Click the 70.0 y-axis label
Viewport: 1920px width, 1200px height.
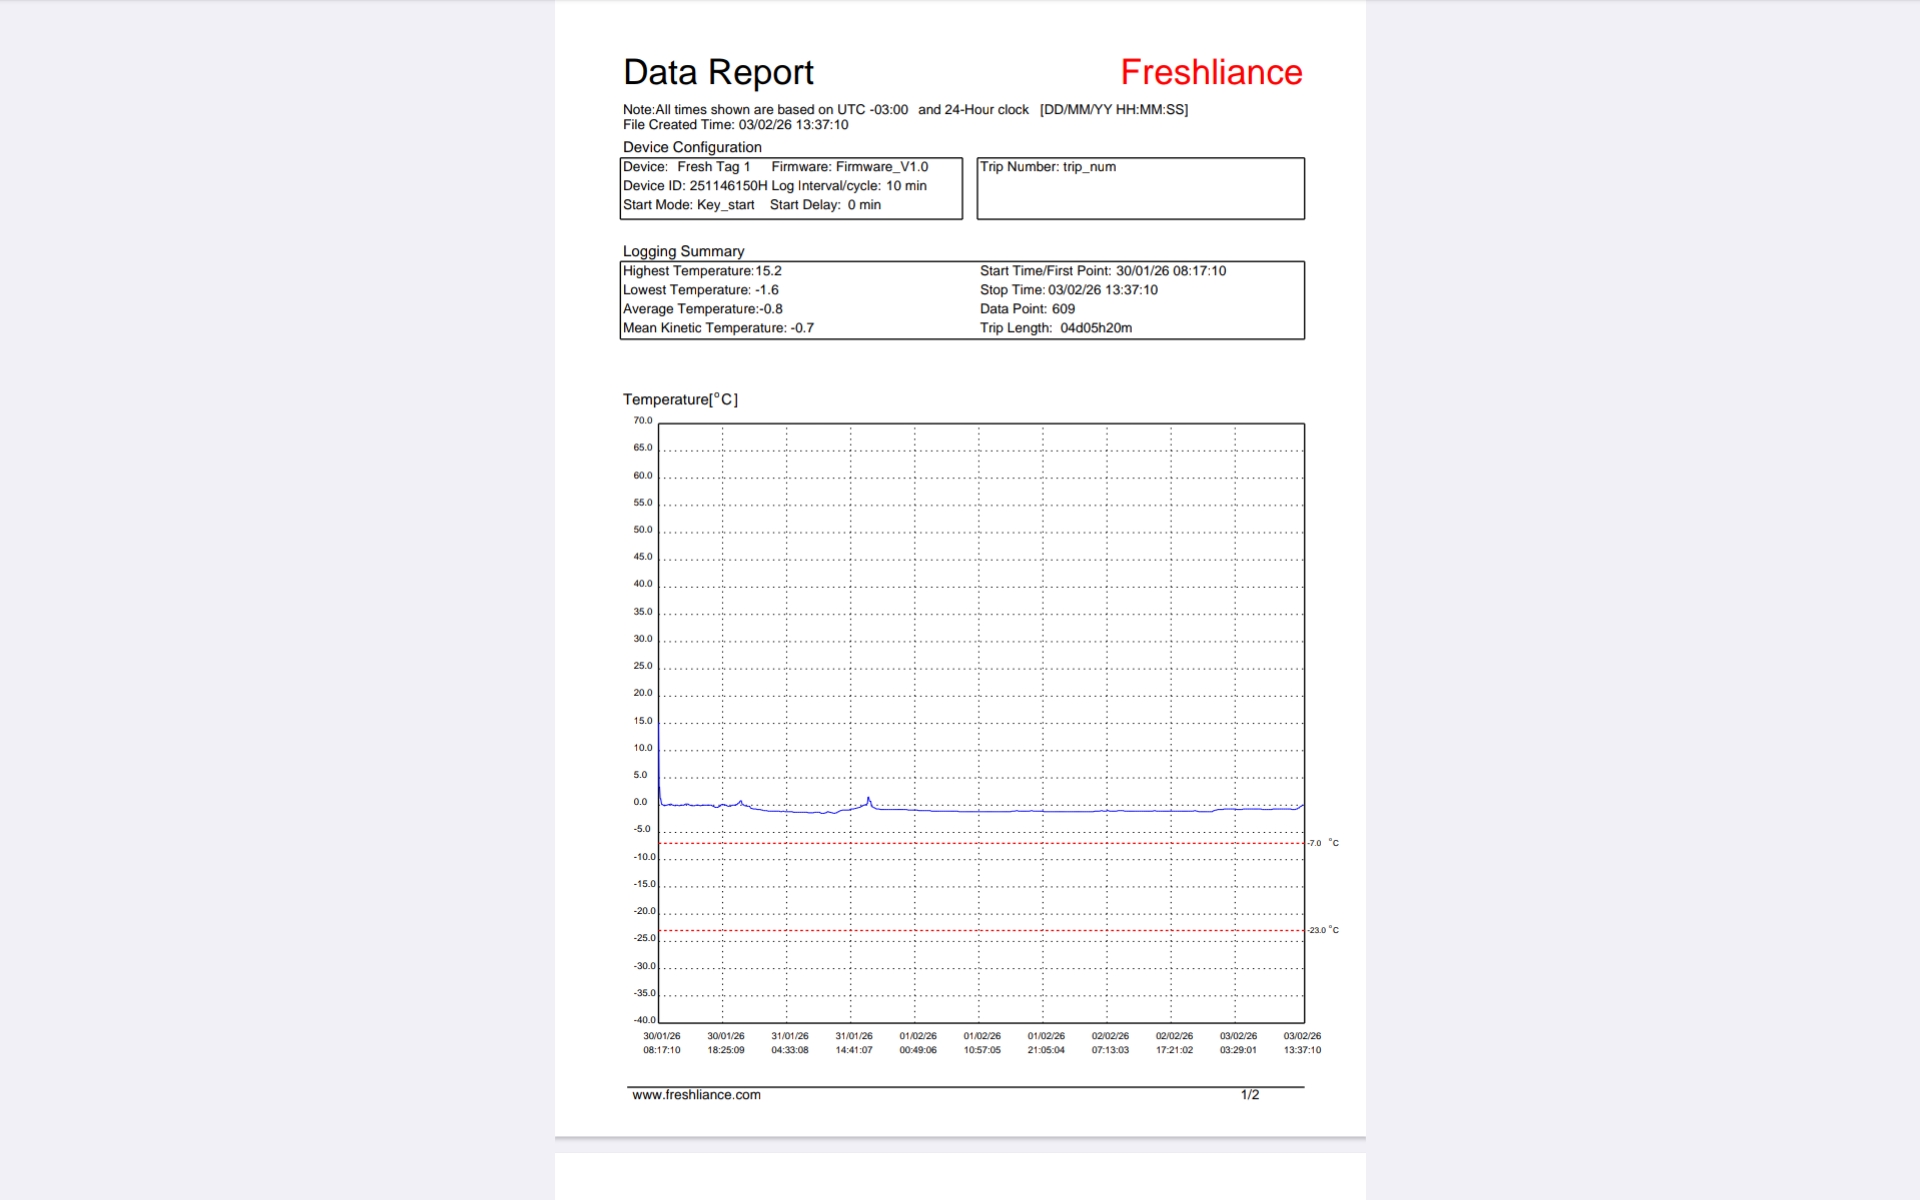point(642,421)
